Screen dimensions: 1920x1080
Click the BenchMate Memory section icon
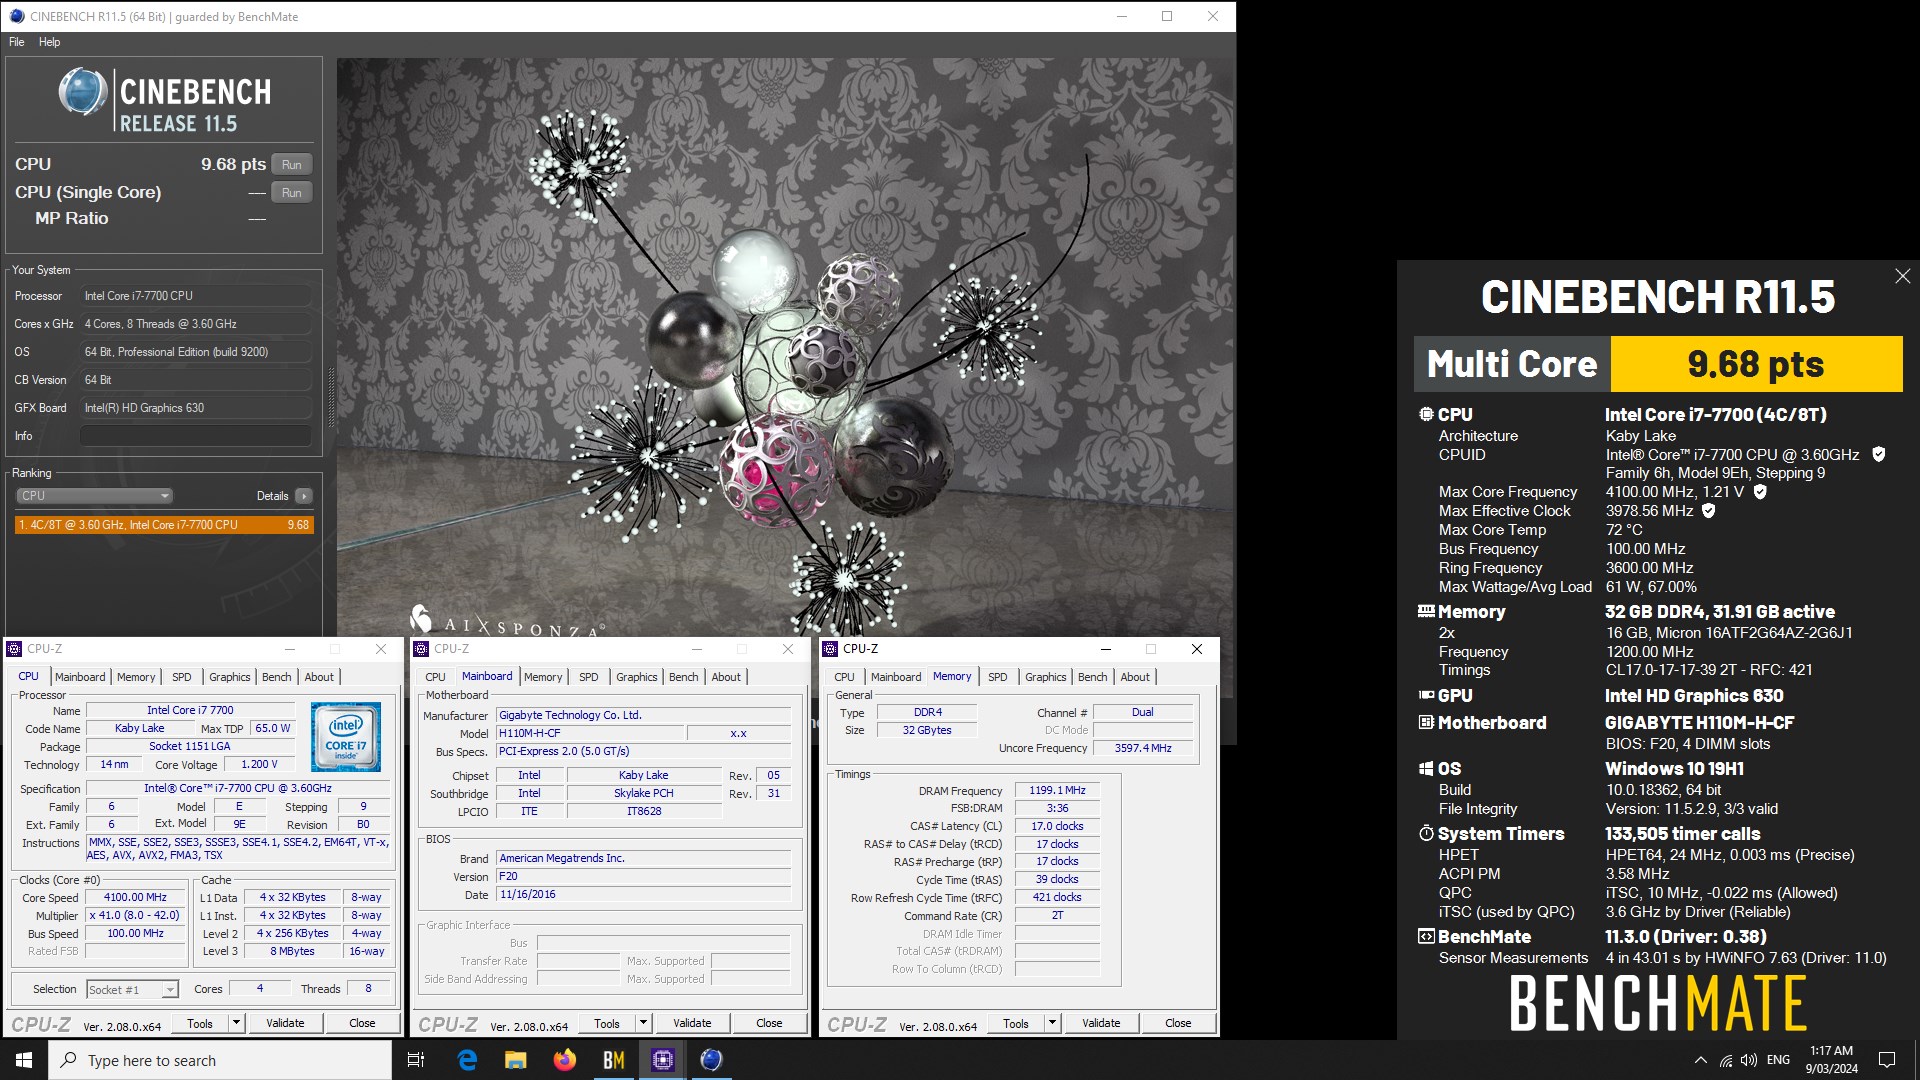(1426, 611)
